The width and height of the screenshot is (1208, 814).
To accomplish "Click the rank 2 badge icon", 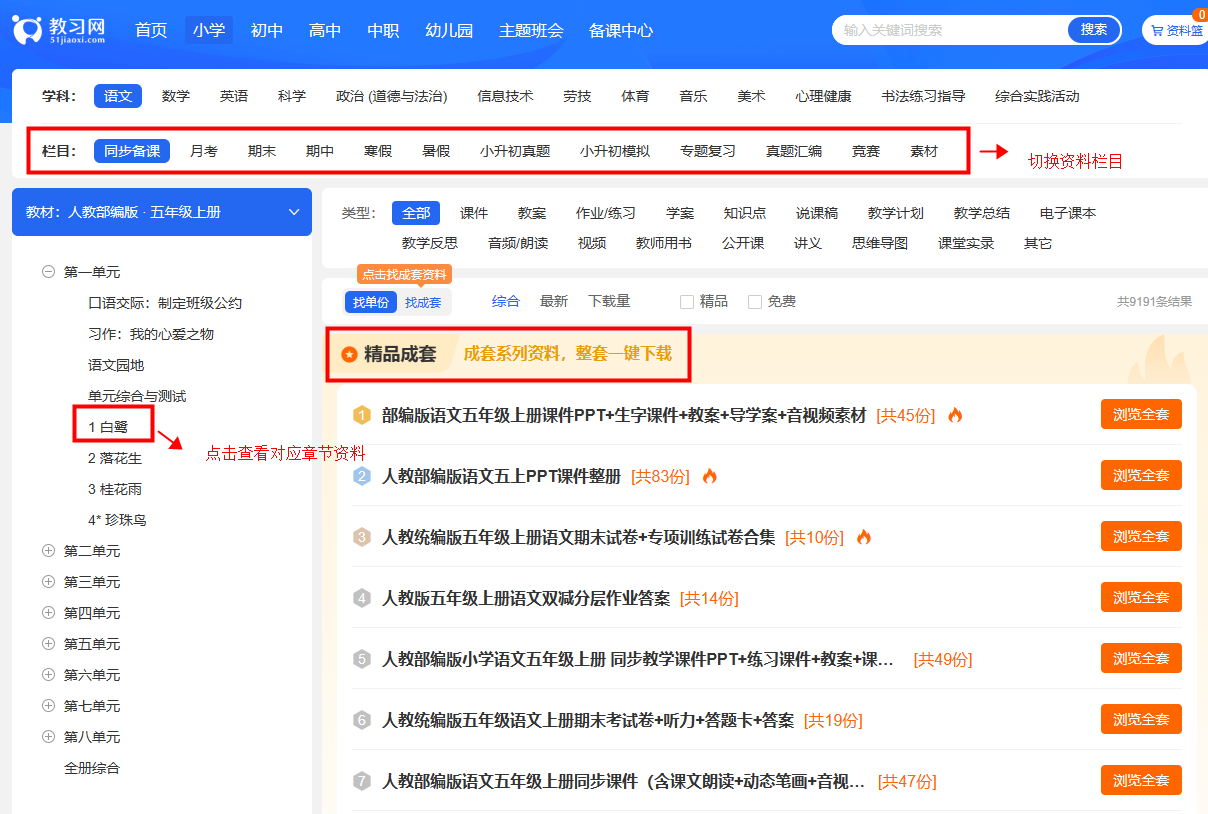I will coord(362,476).
